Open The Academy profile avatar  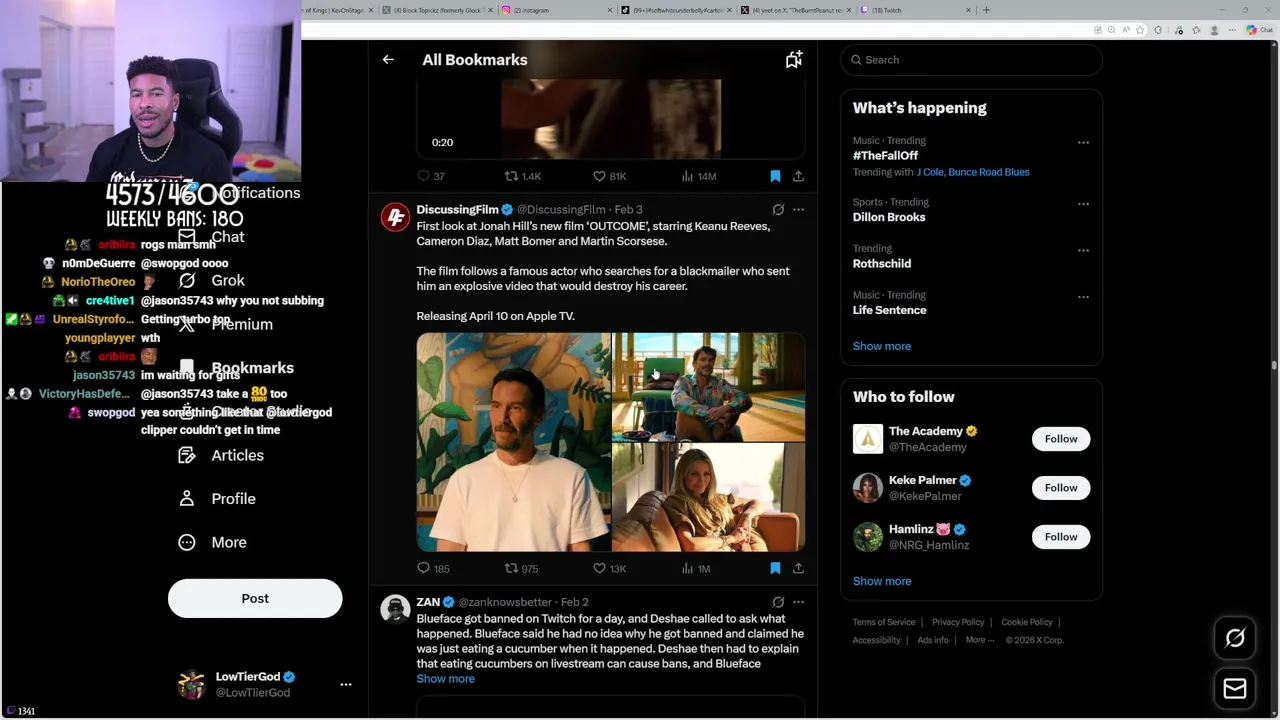pos(868,439)
